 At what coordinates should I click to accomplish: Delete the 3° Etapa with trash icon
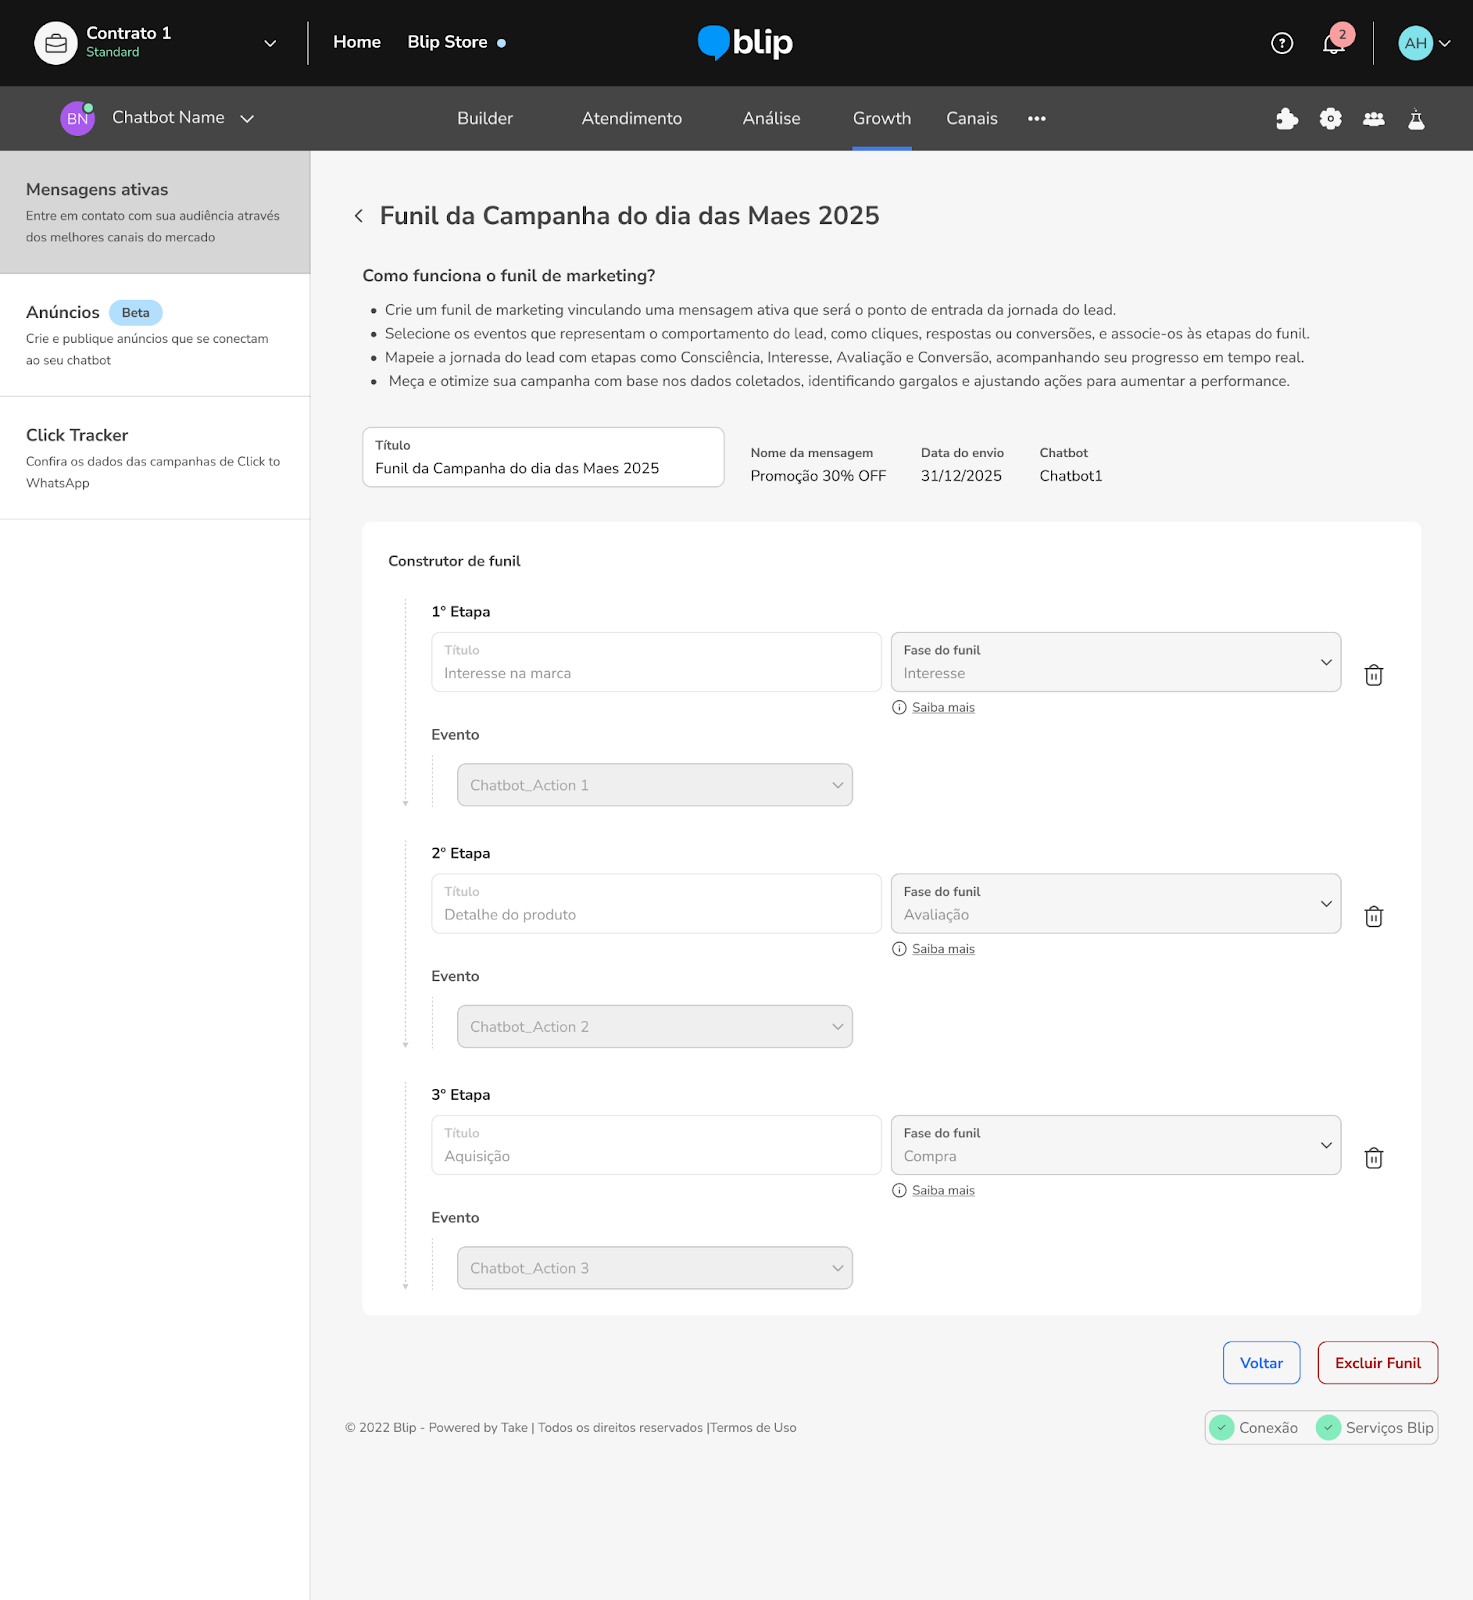pos(1373,1158)
